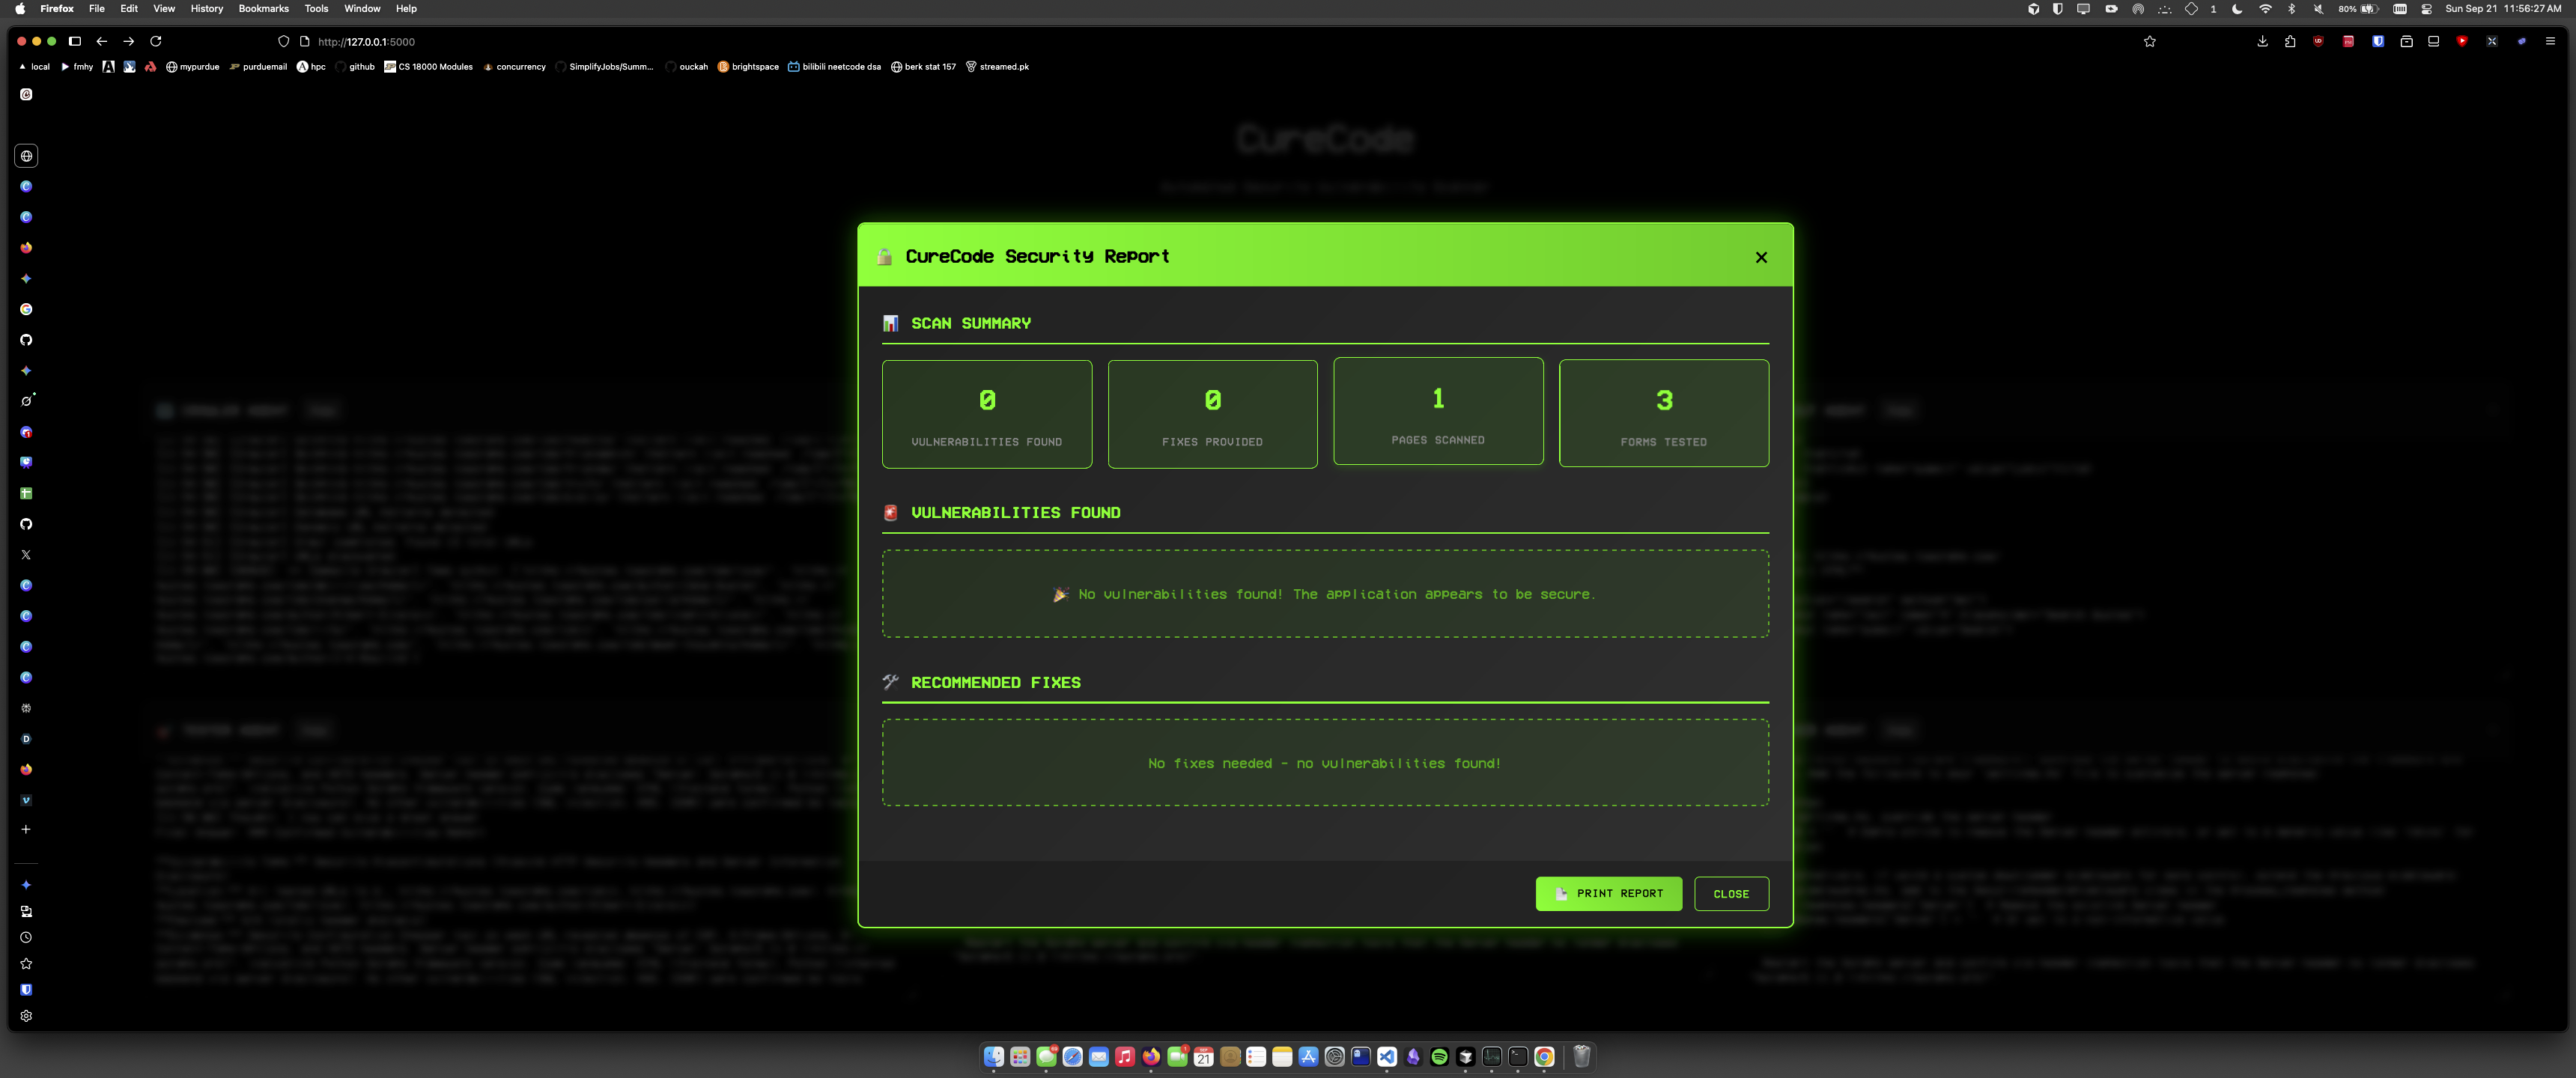Screen dimensions: 2576x1078
Task: Reload the current page
Action: pyautogui.click(x=156, y=41)
